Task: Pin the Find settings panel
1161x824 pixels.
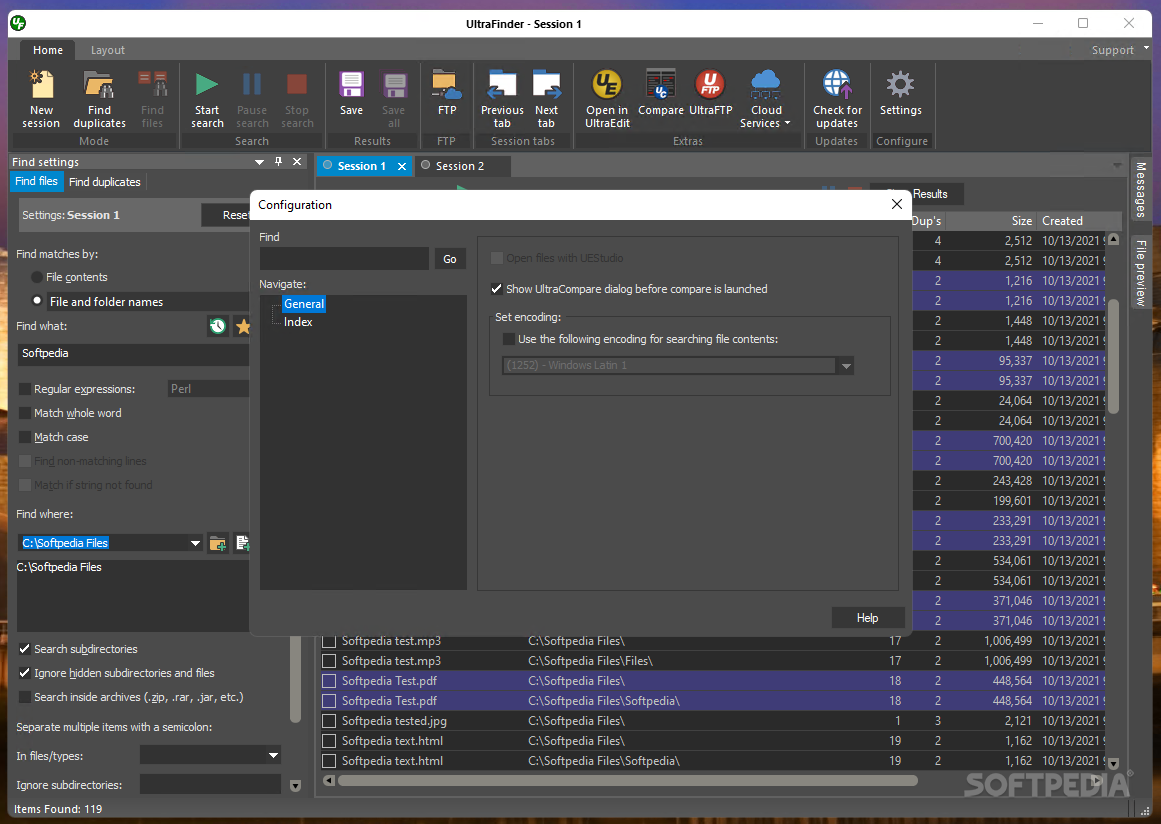Action: coord(278,161)
